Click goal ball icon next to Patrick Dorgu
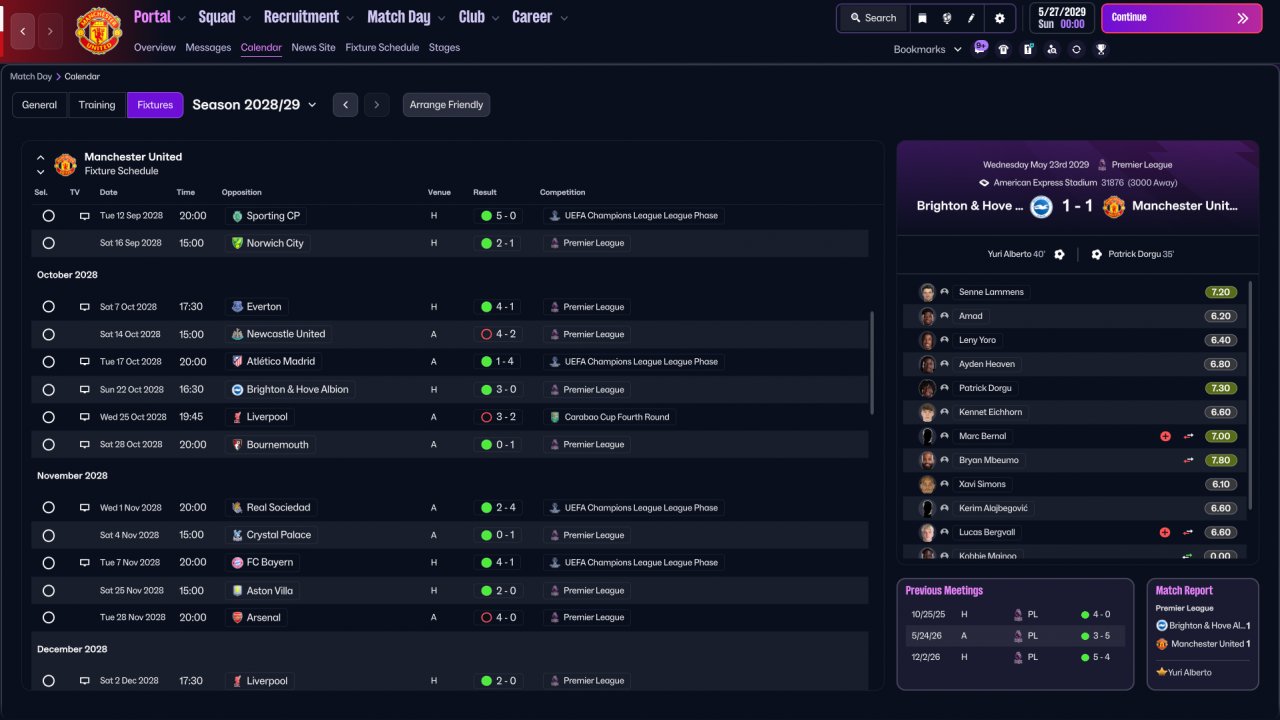Viewport: 1280px width, 720px height. (x=1096, y=254)
